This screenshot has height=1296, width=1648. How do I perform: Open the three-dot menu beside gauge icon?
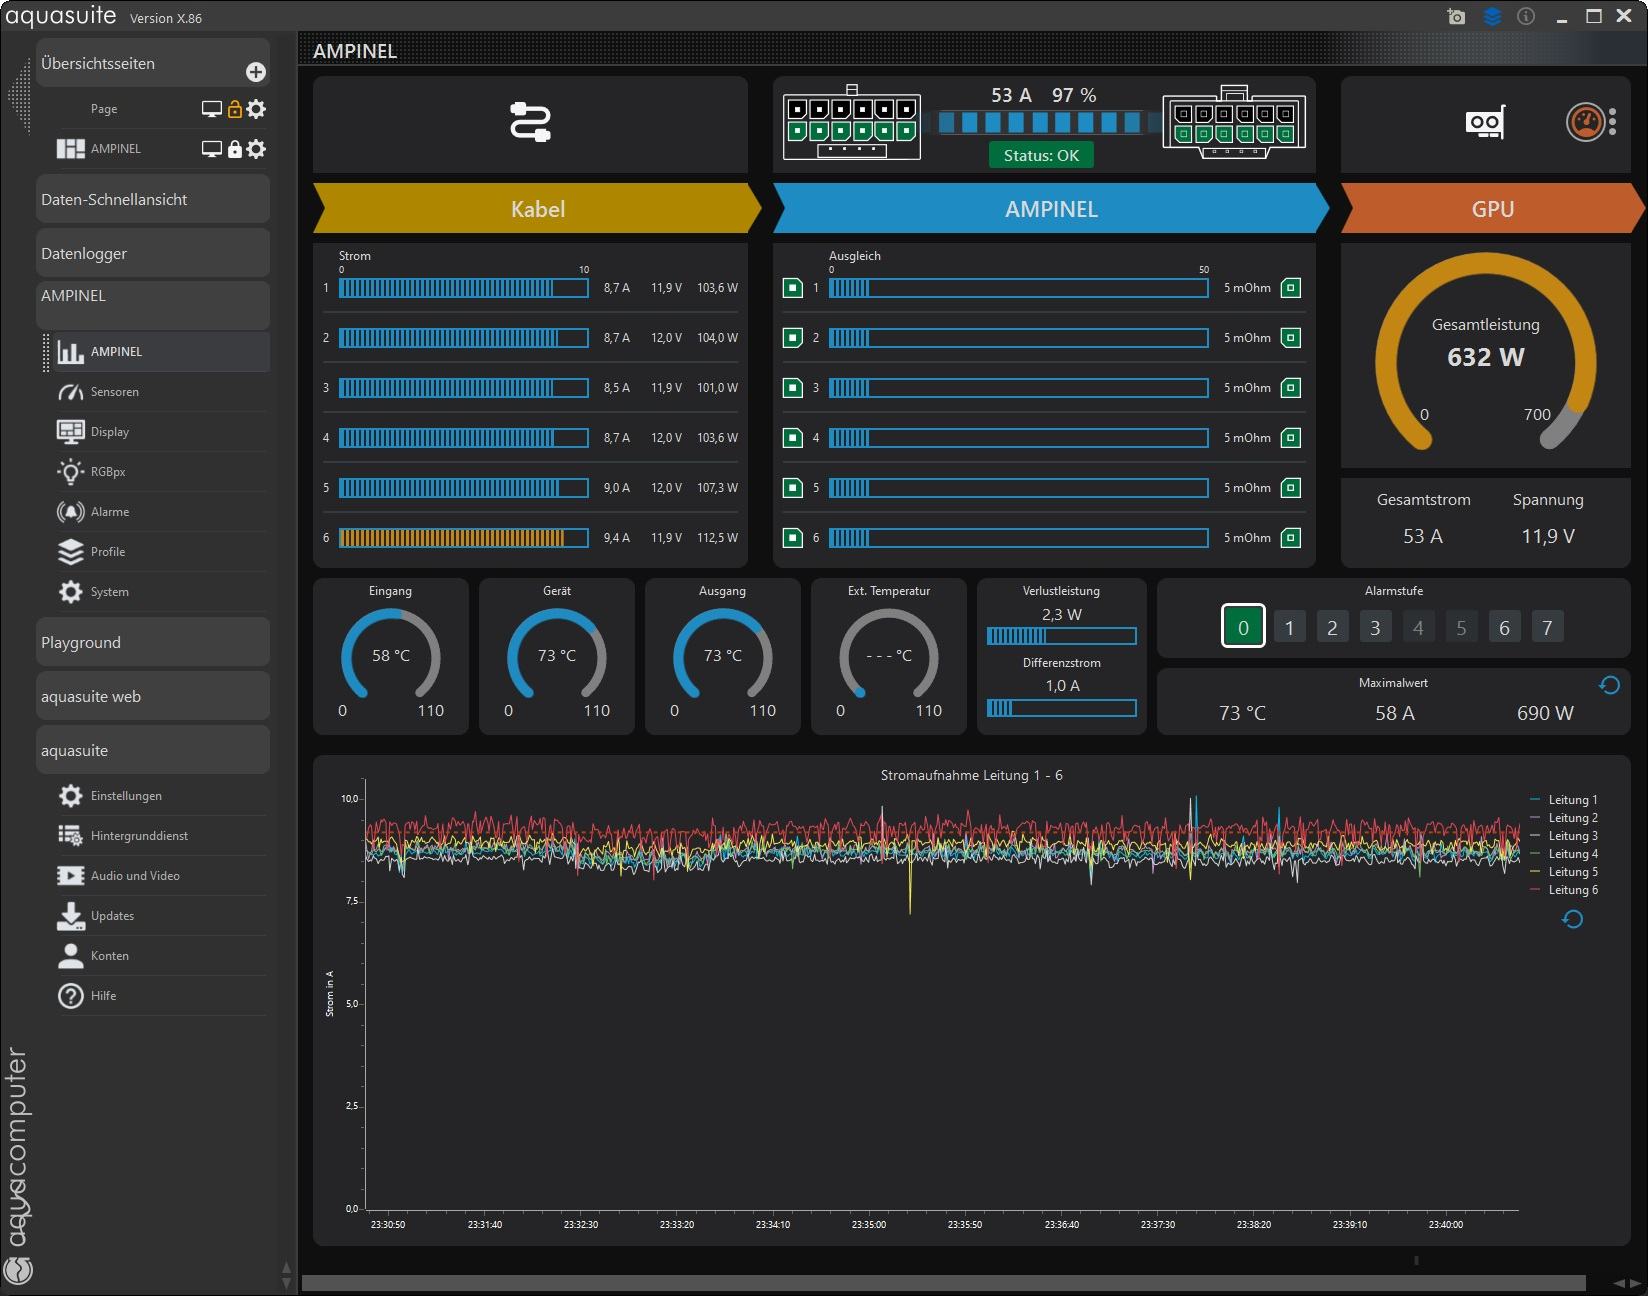click(x=1613, y=122)
